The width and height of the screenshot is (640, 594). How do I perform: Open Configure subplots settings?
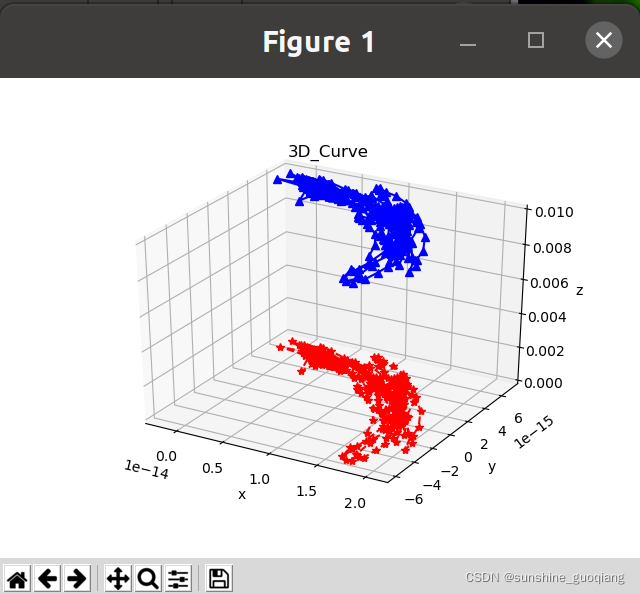(178, 578)
